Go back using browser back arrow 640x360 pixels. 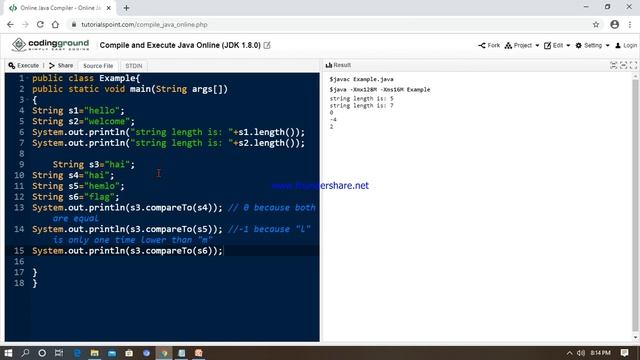tap(10, 24)
